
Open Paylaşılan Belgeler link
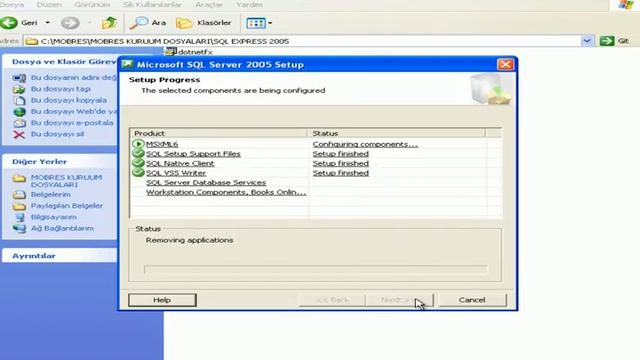[67, 206]
